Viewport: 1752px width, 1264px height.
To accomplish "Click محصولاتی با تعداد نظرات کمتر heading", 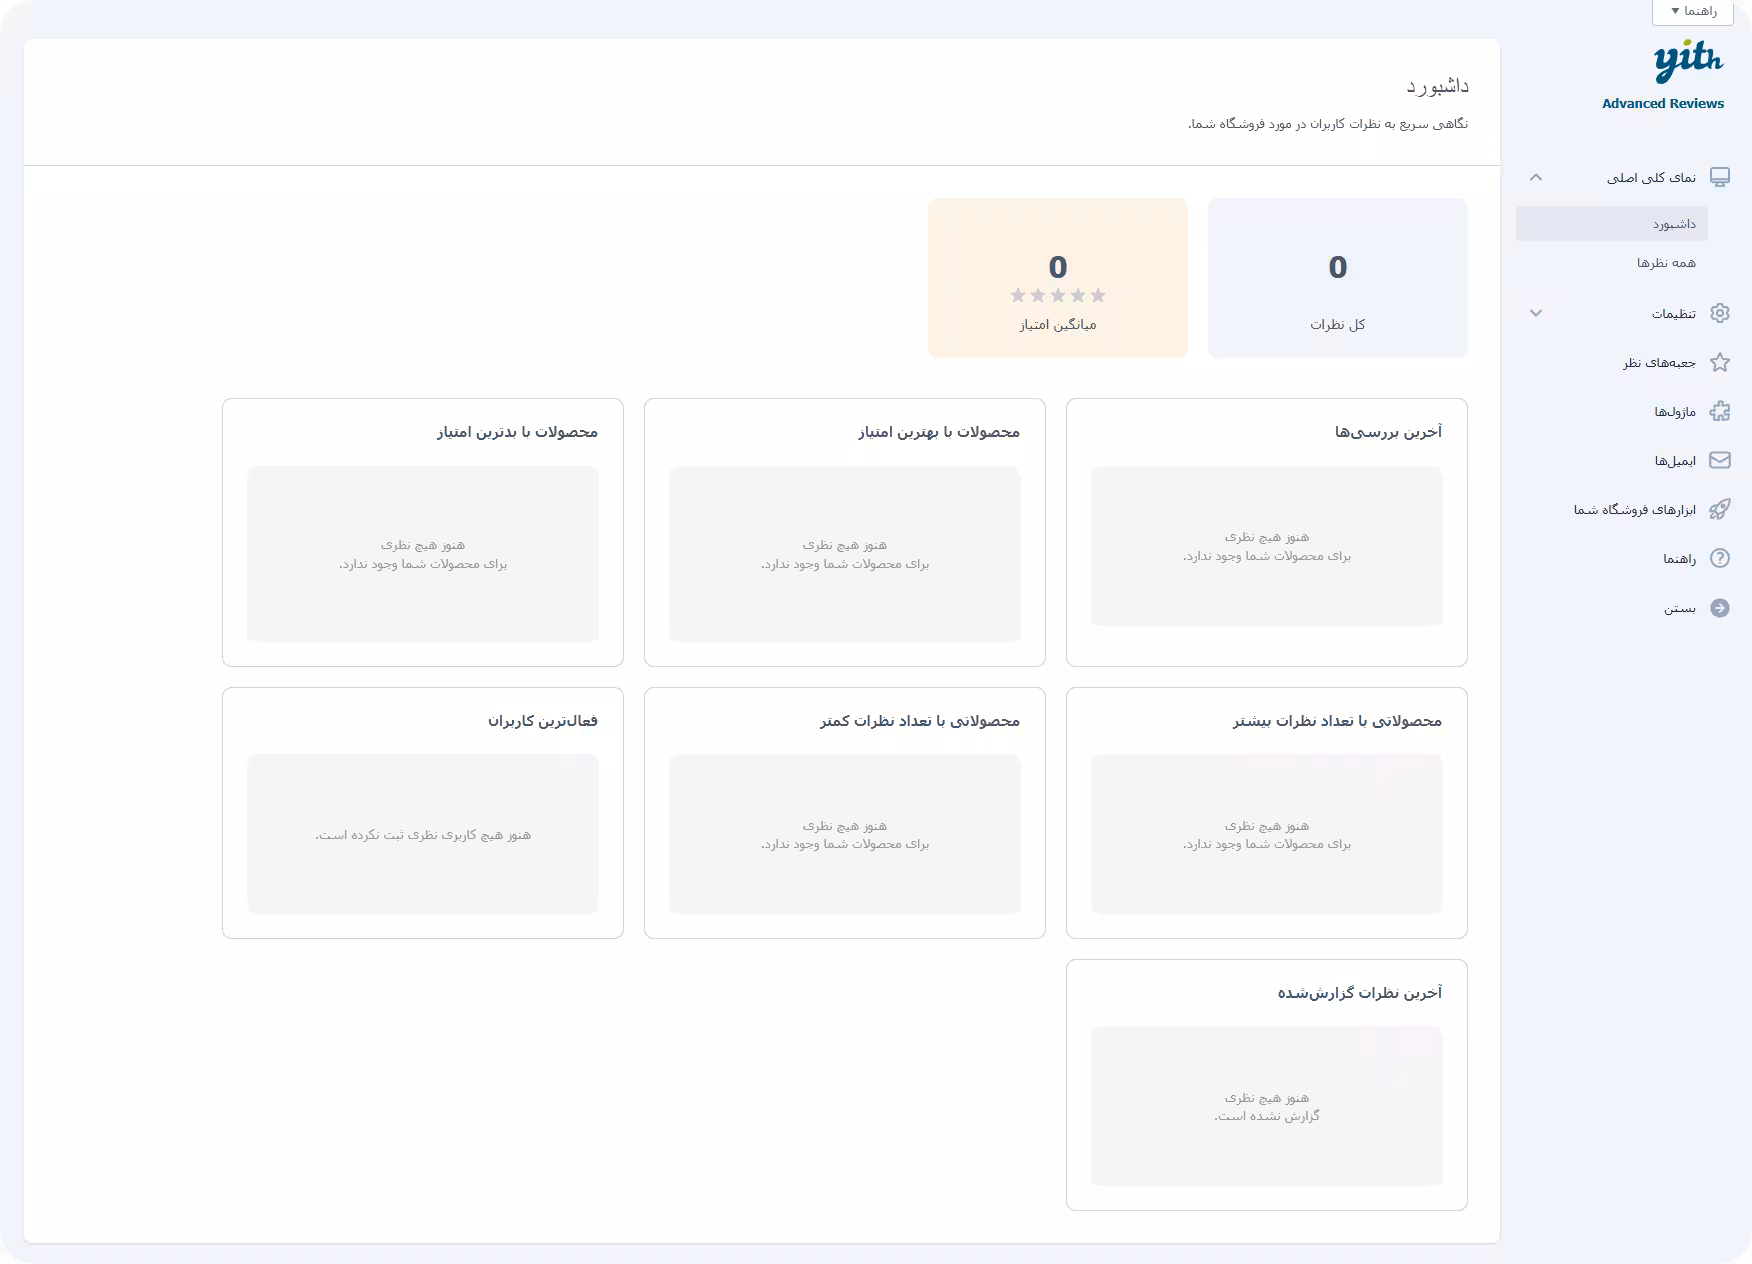I will click(920, 721).
